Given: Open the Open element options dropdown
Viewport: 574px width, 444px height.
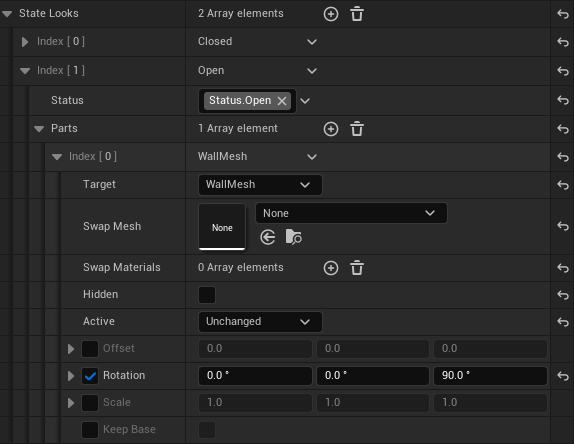Looking at the screenshot, I should pos(312,71).
